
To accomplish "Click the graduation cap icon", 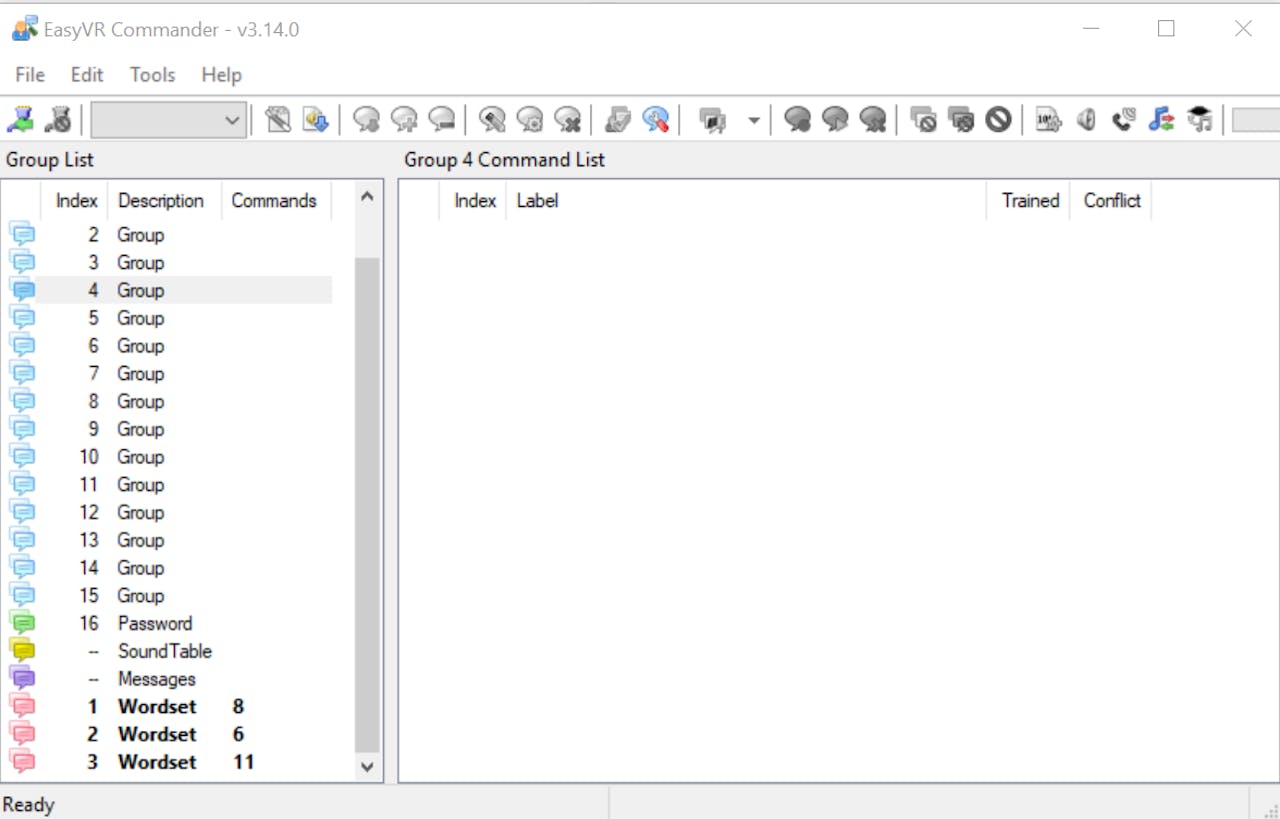I will pos(1199,120).
